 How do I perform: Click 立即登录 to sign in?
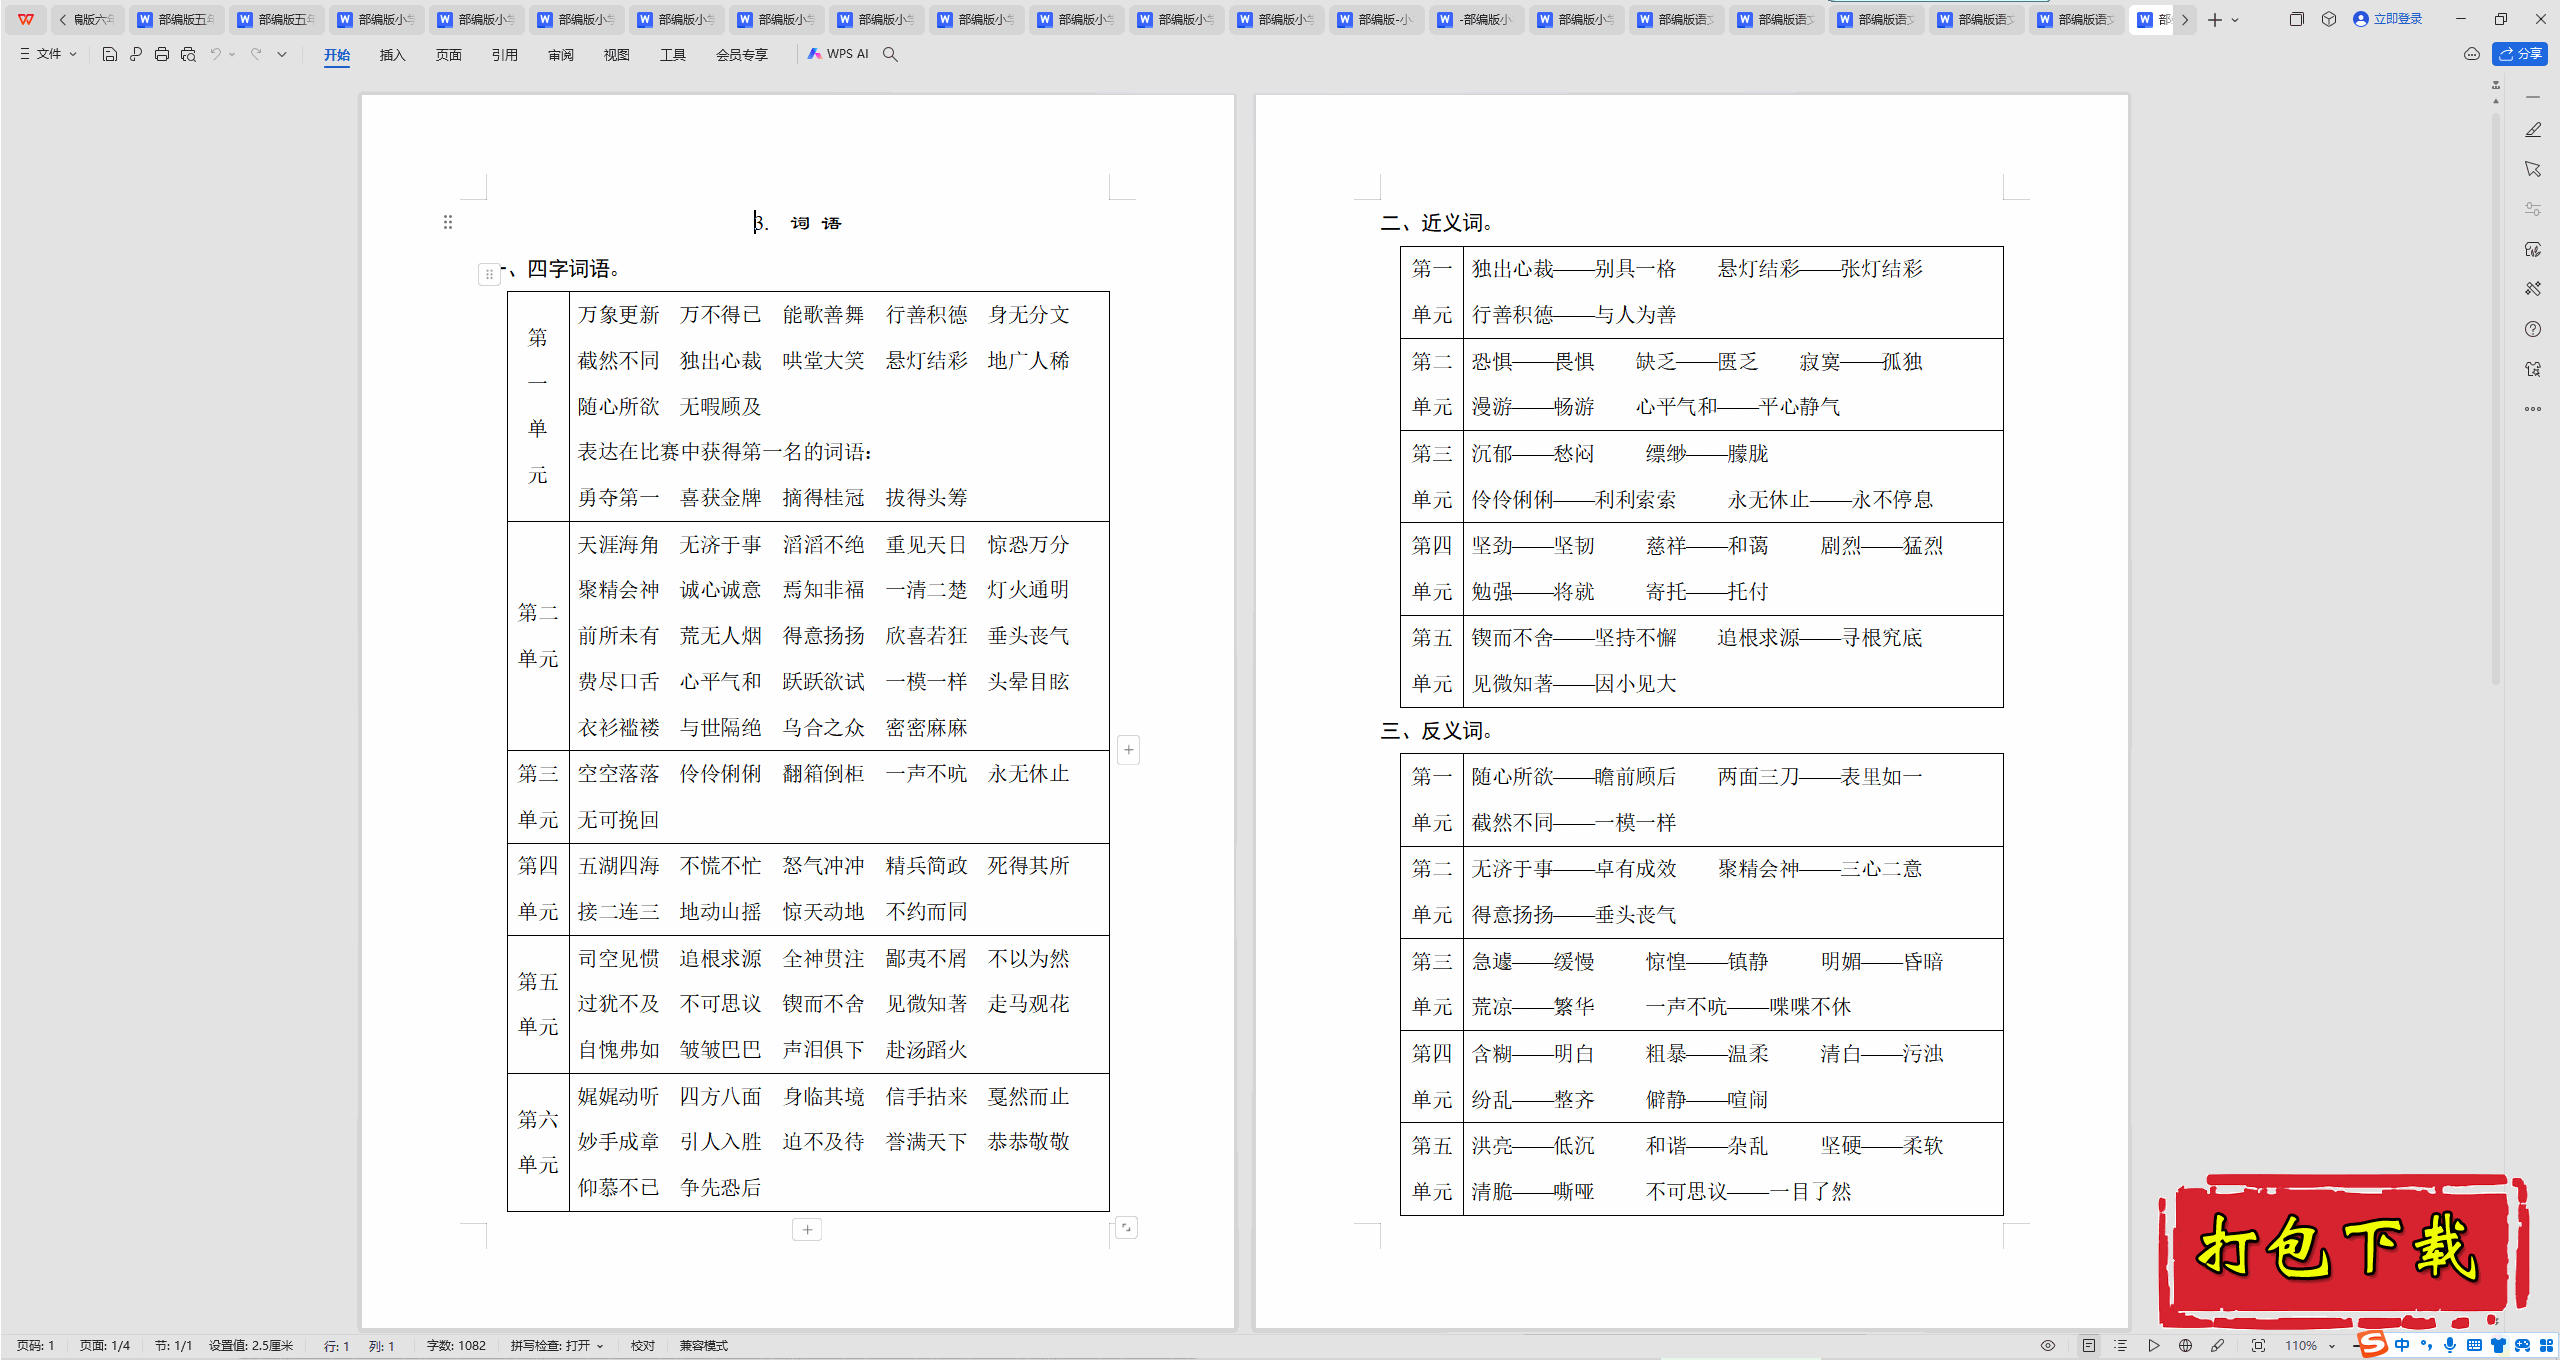tap(2388, 19)
